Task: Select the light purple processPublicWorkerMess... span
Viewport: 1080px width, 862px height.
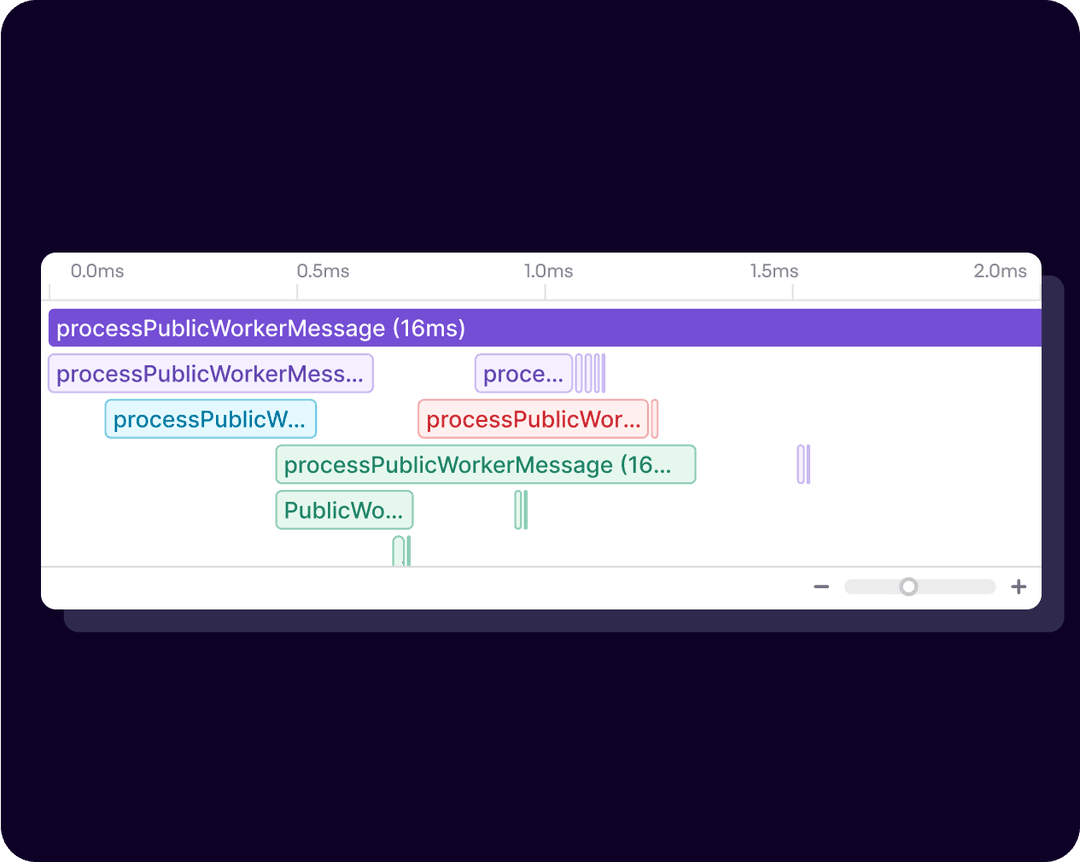Action: pos(210,374)
